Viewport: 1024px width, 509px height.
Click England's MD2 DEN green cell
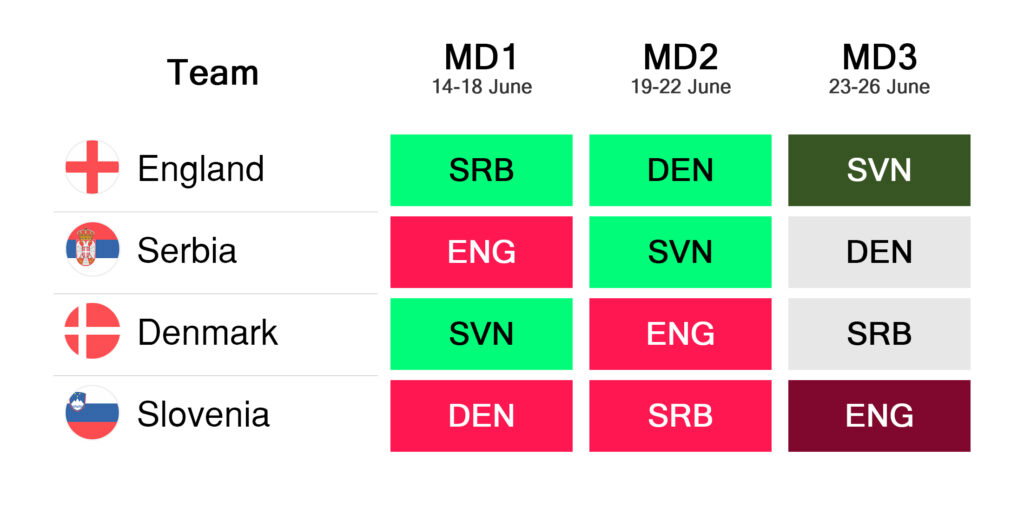[x=680, y=170]
